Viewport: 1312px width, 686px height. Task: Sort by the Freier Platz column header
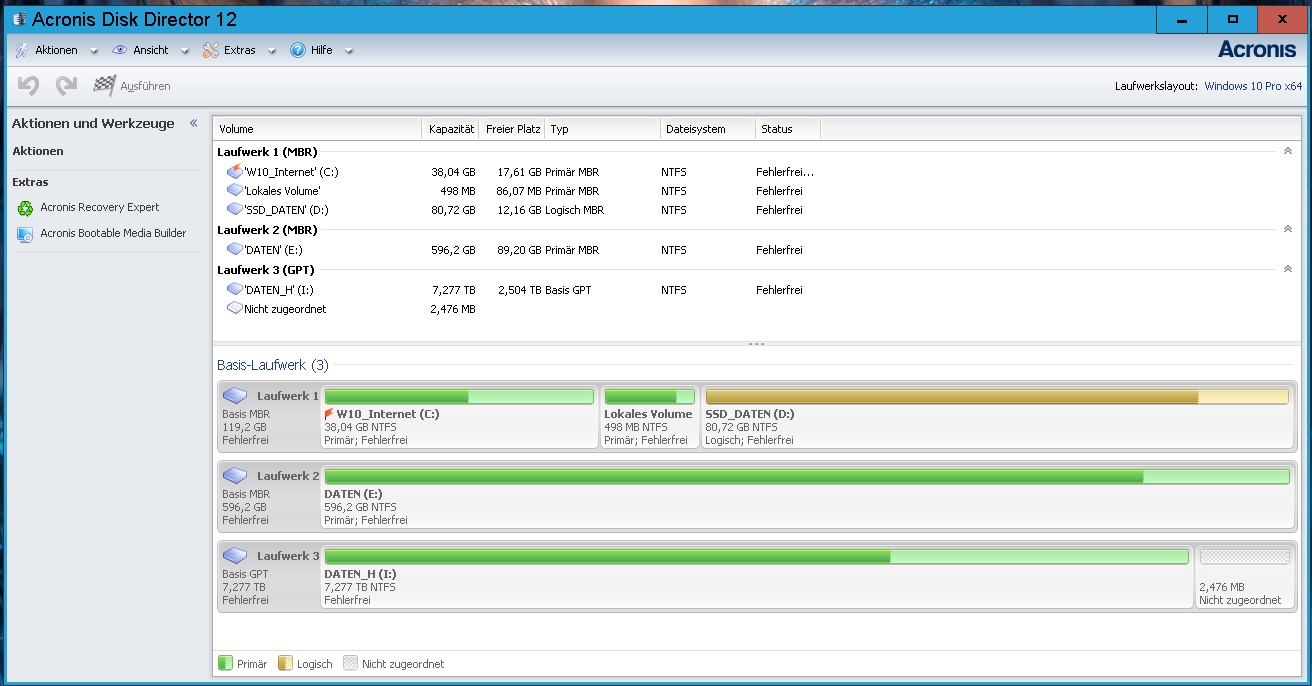(x=513, y=129)
